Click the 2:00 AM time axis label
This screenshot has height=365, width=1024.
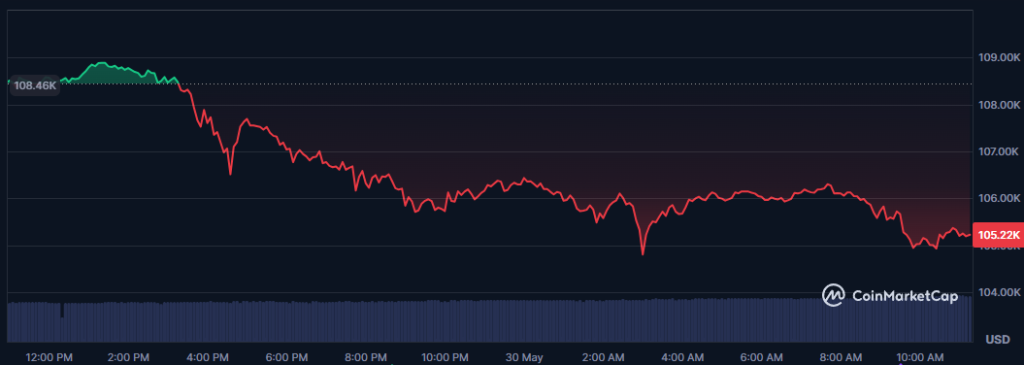point(603,357)
